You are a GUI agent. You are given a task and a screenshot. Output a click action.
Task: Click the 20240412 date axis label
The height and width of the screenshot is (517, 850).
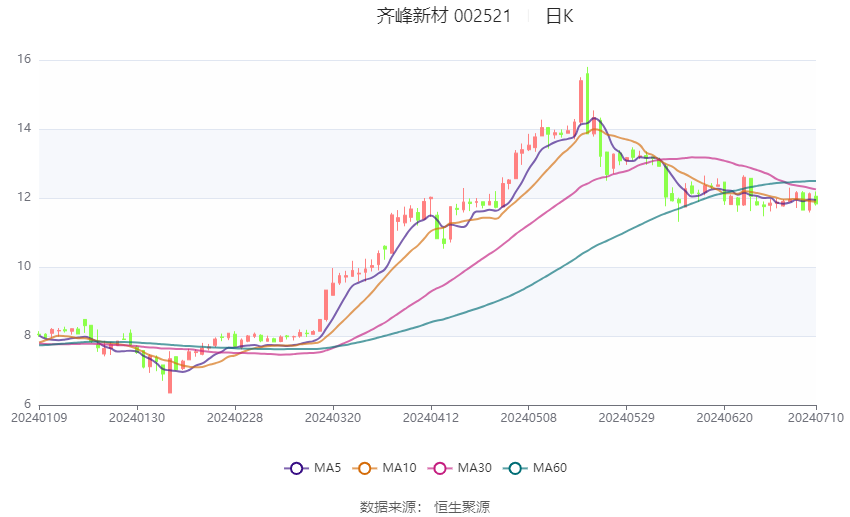pos(431,418)
